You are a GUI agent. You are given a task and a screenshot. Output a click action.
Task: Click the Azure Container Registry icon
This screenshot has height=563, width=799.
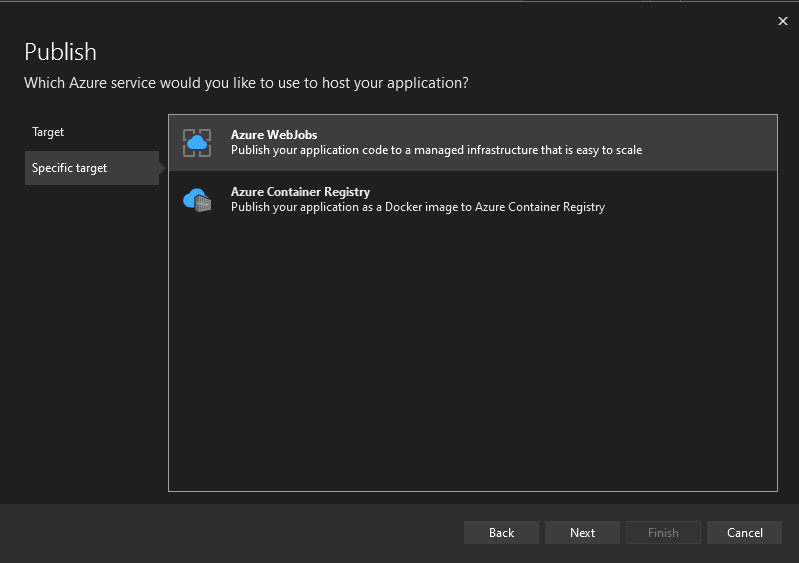[197, 200]
